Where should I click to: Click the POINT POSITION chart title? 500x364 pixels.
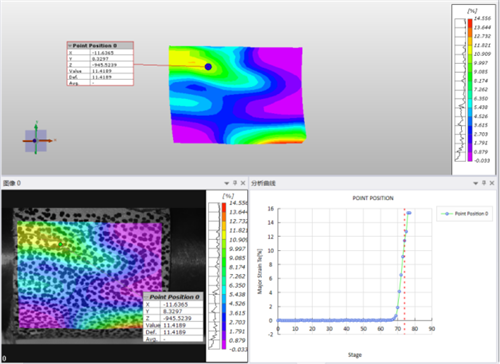tap(373, 198)
